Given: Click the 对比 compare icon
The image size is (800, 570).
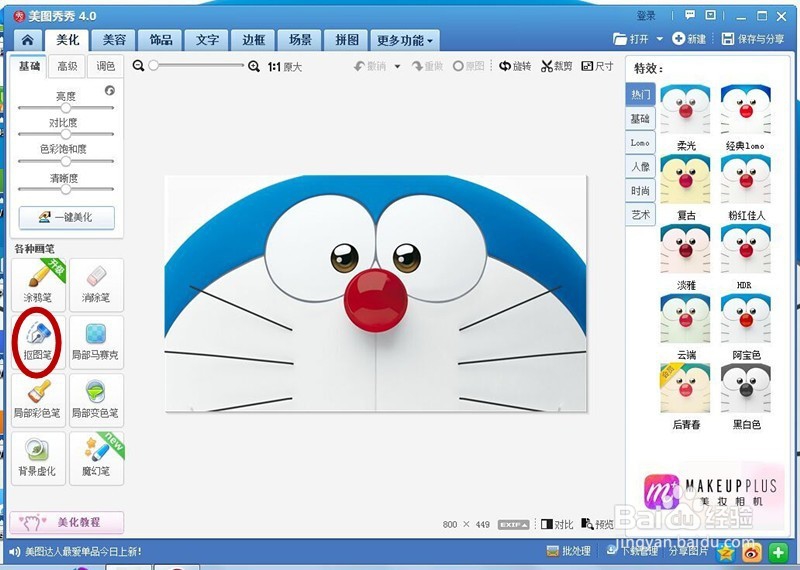Looking at the screenshot, I should coord(557,524).
